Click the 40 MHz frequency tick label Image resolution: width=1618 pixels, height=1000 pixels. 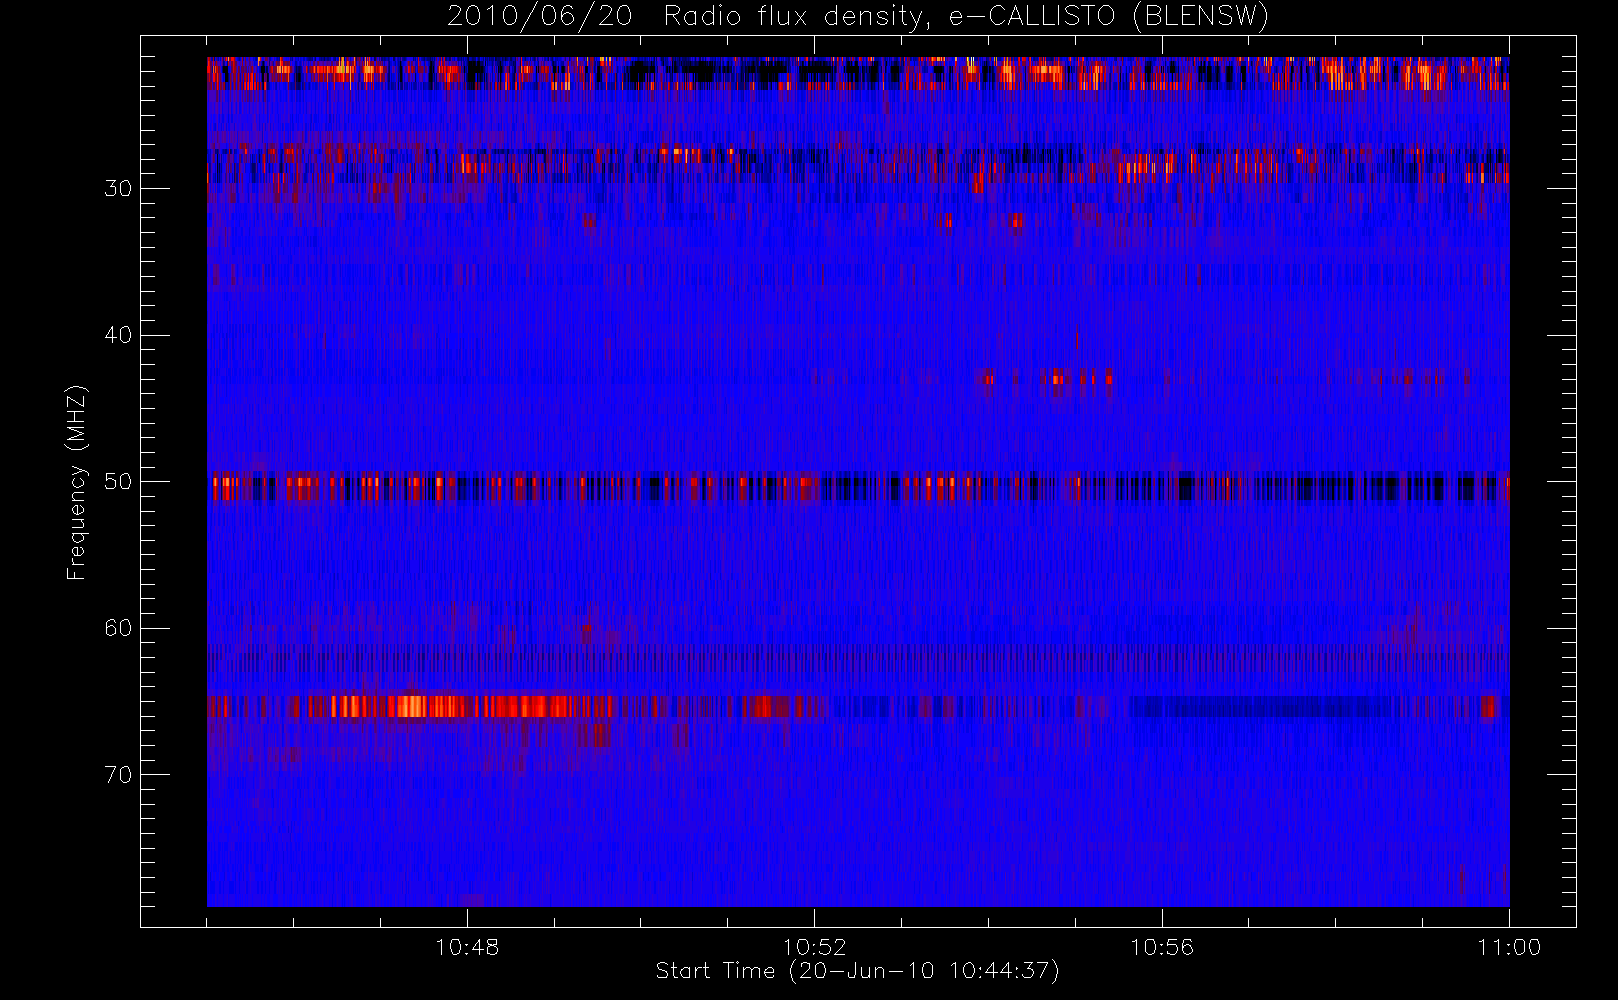tap(118, 335)
